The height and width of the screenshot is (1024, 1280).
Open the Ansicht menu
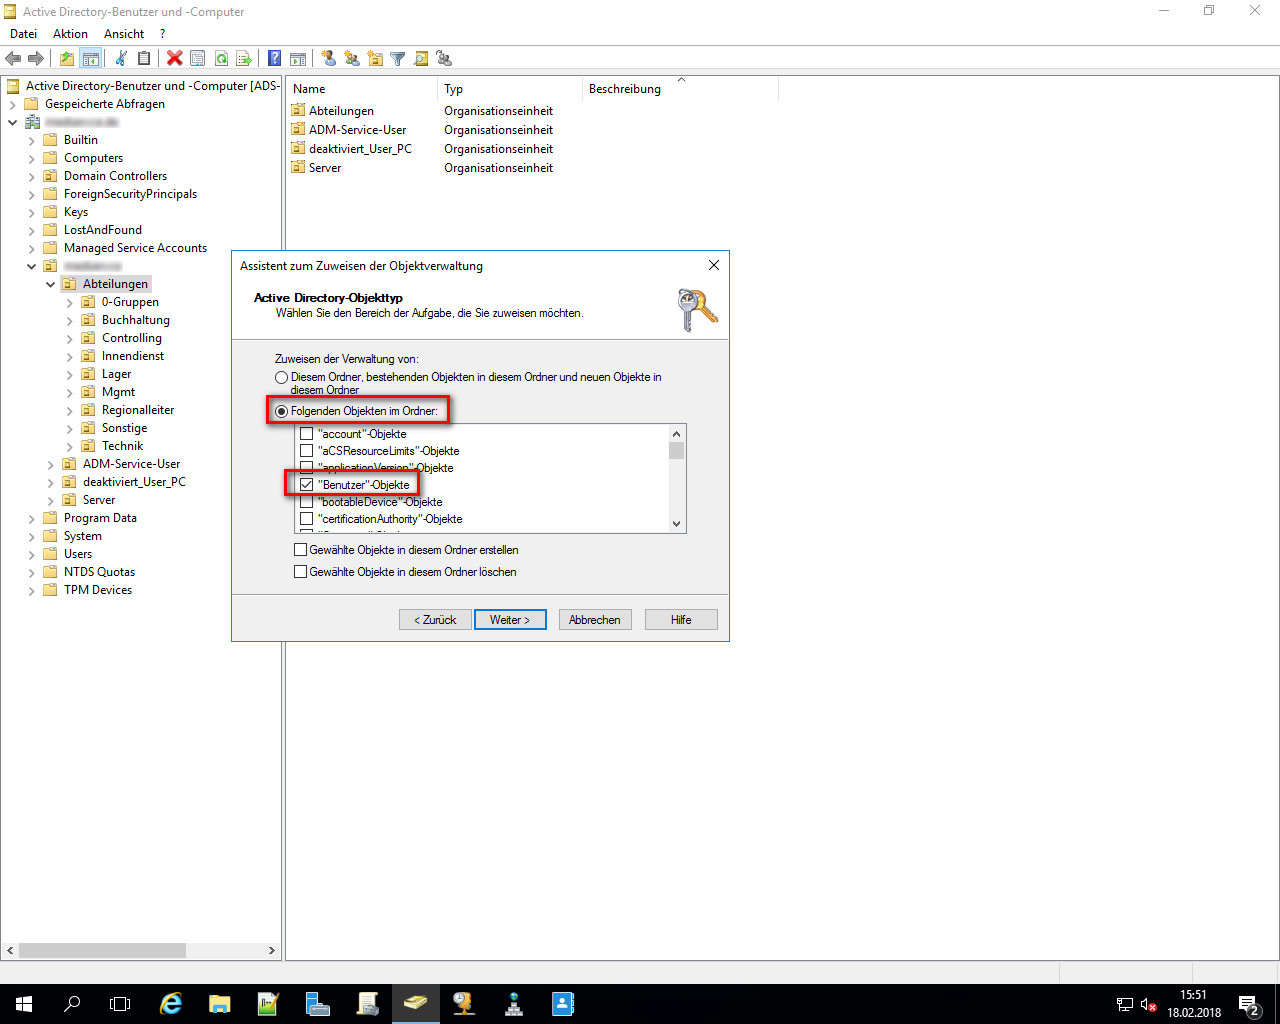124,34
